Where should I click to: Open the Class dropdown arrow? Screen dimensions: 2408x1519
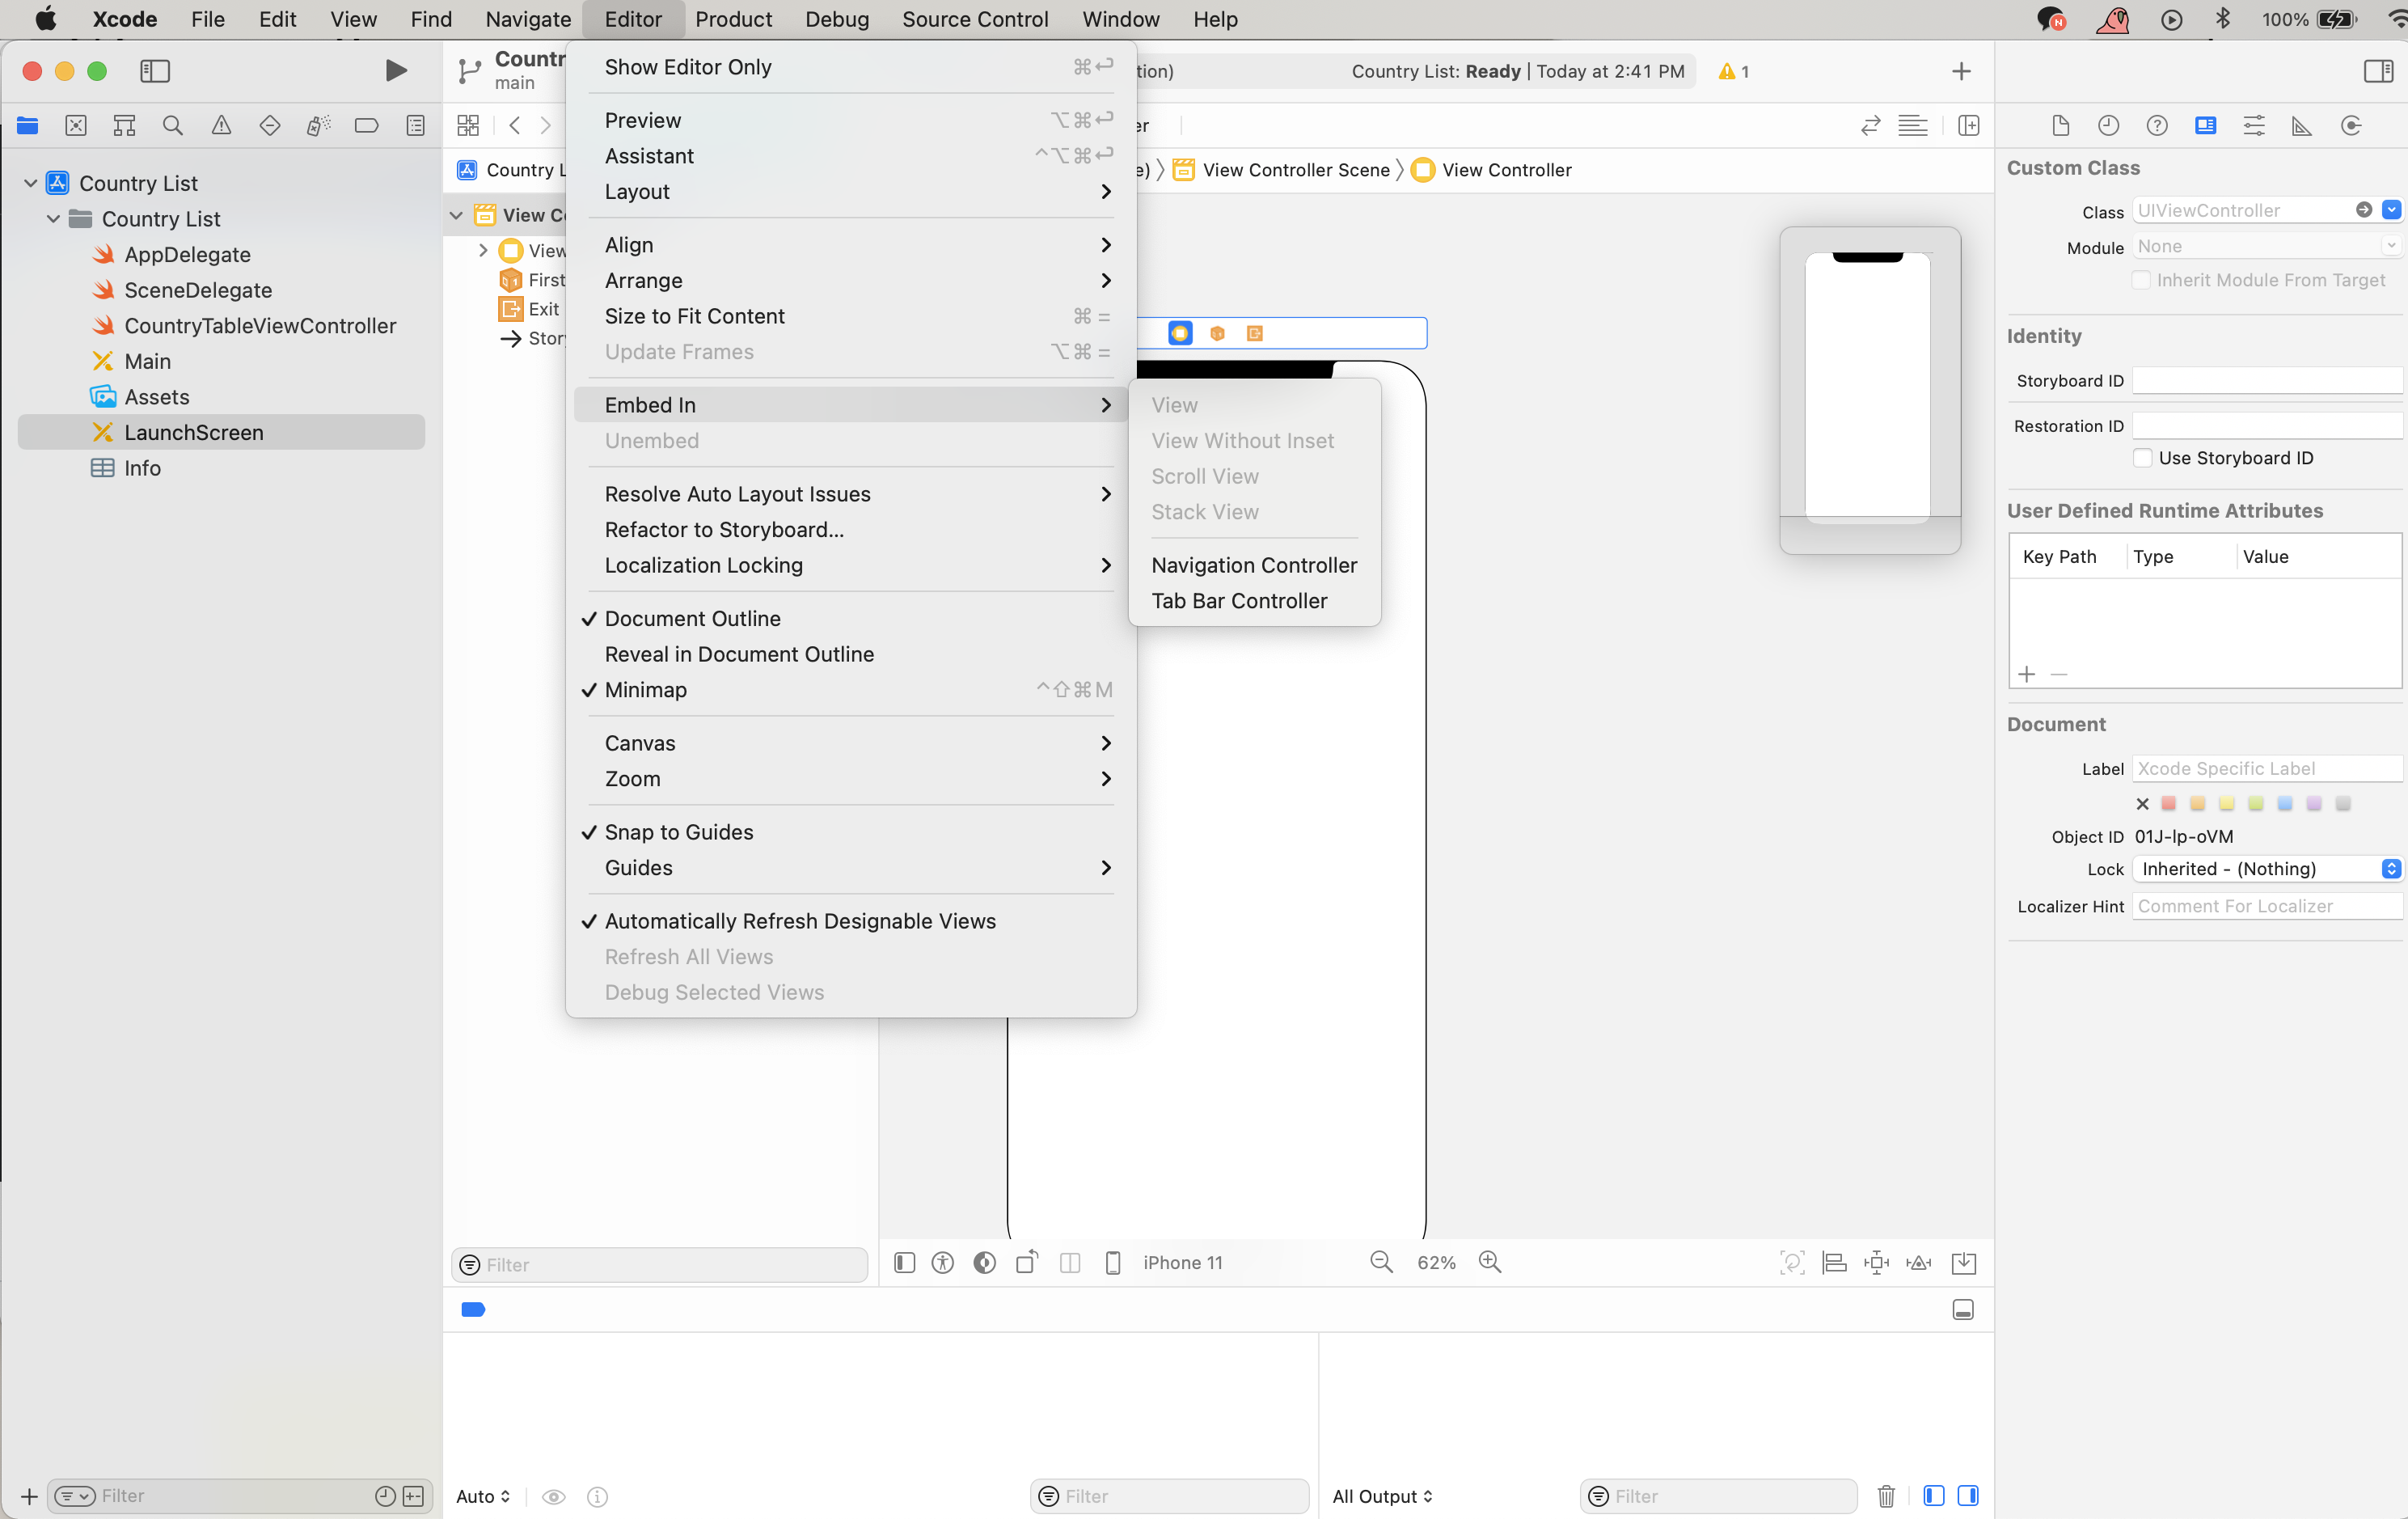pyautogui.click(x=2391, y=209)
